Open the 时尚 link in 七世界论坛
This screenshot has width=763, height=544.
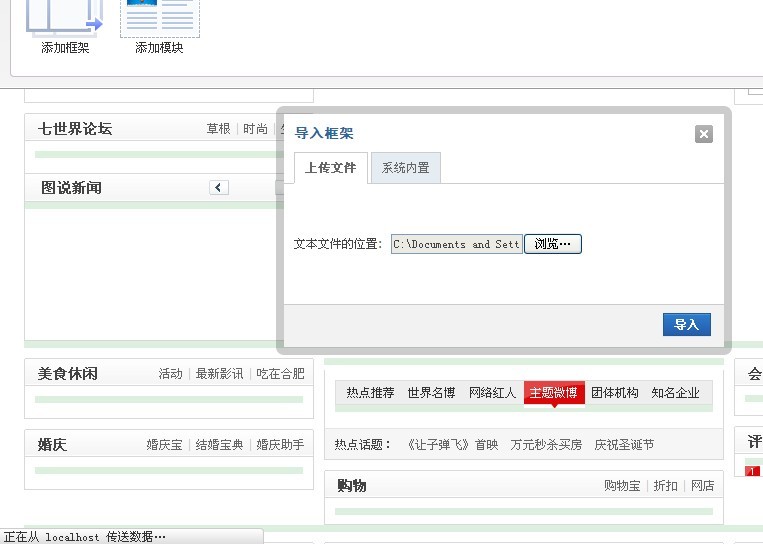pyautogui.click(x=255, y=129)
